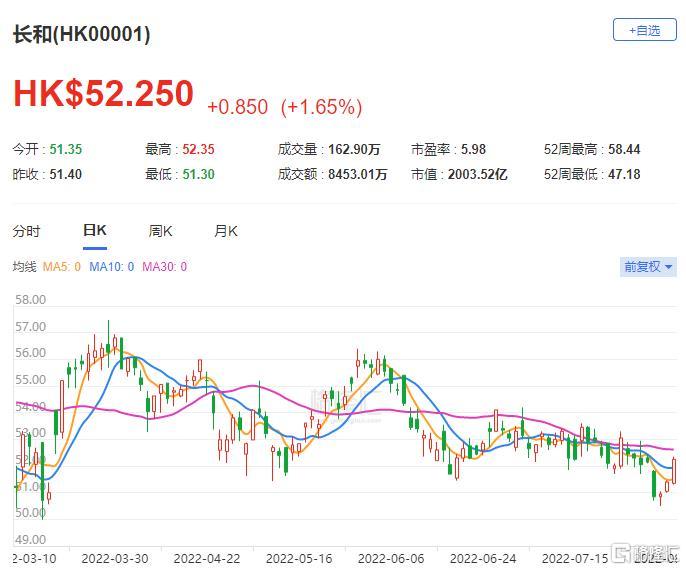Screen dimensions: 686x570
Task: Select the 日K daily candlestick tab
Action: (95, 230)
